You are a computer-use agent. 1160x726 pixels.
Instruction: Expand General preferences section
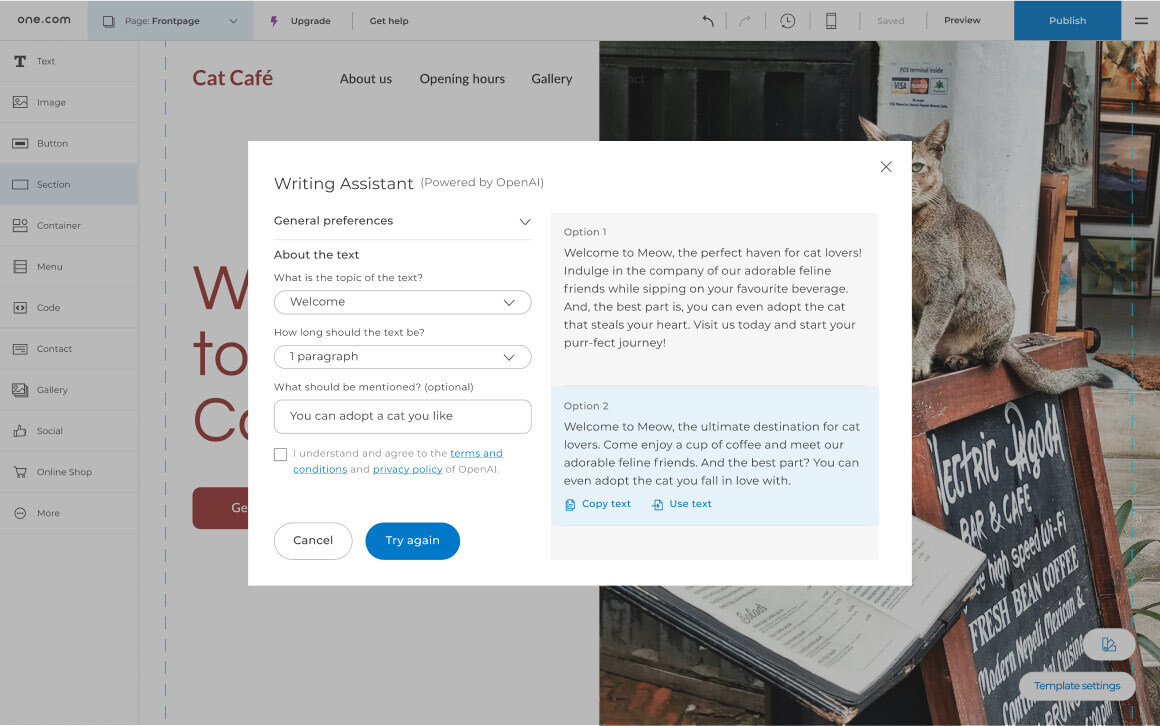pyautogui.click(x=402, y=221)
